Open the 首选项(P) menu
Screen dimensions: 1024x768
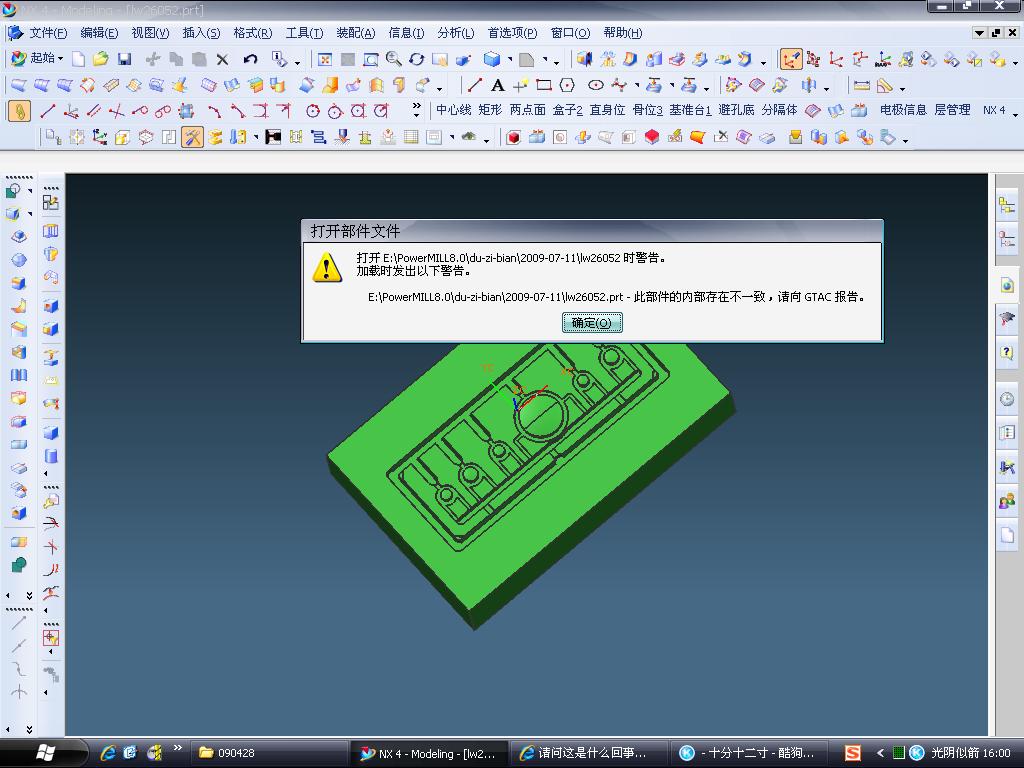point(513,33)
